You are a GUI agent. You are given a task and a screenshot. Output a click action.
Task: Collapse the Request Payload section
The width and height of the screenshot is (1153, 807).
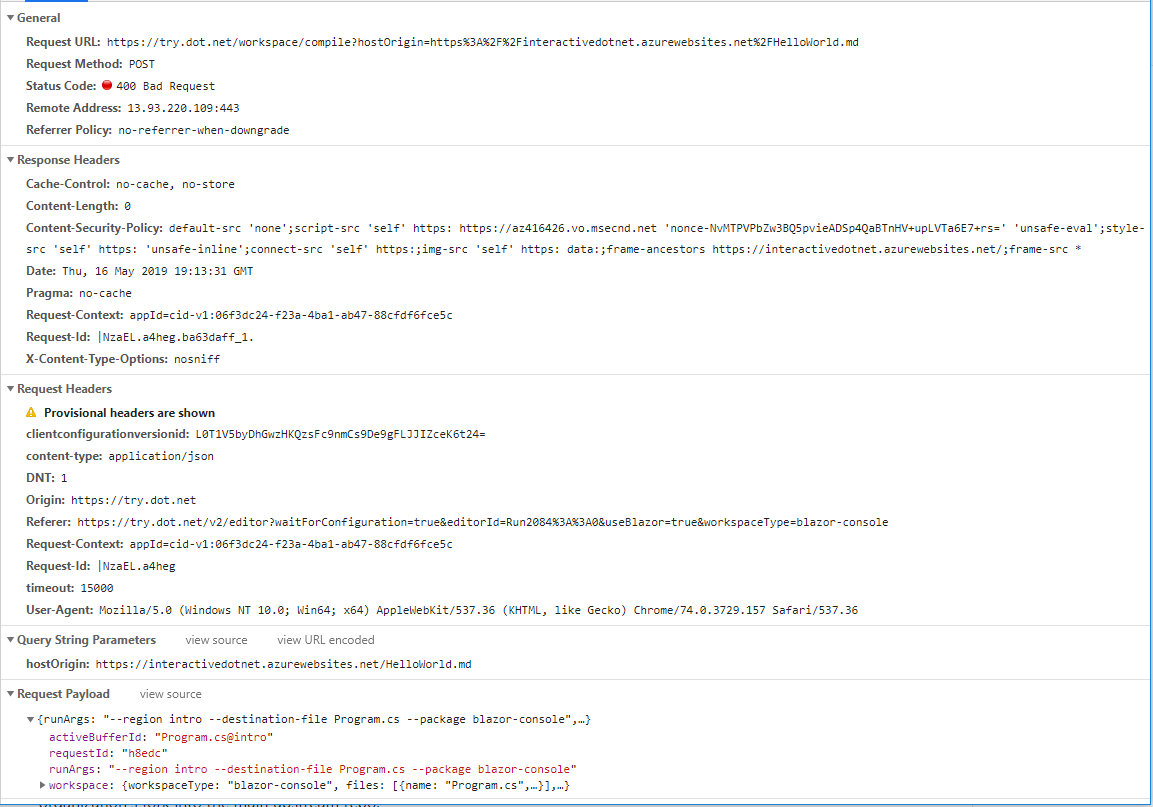point(10,693)
